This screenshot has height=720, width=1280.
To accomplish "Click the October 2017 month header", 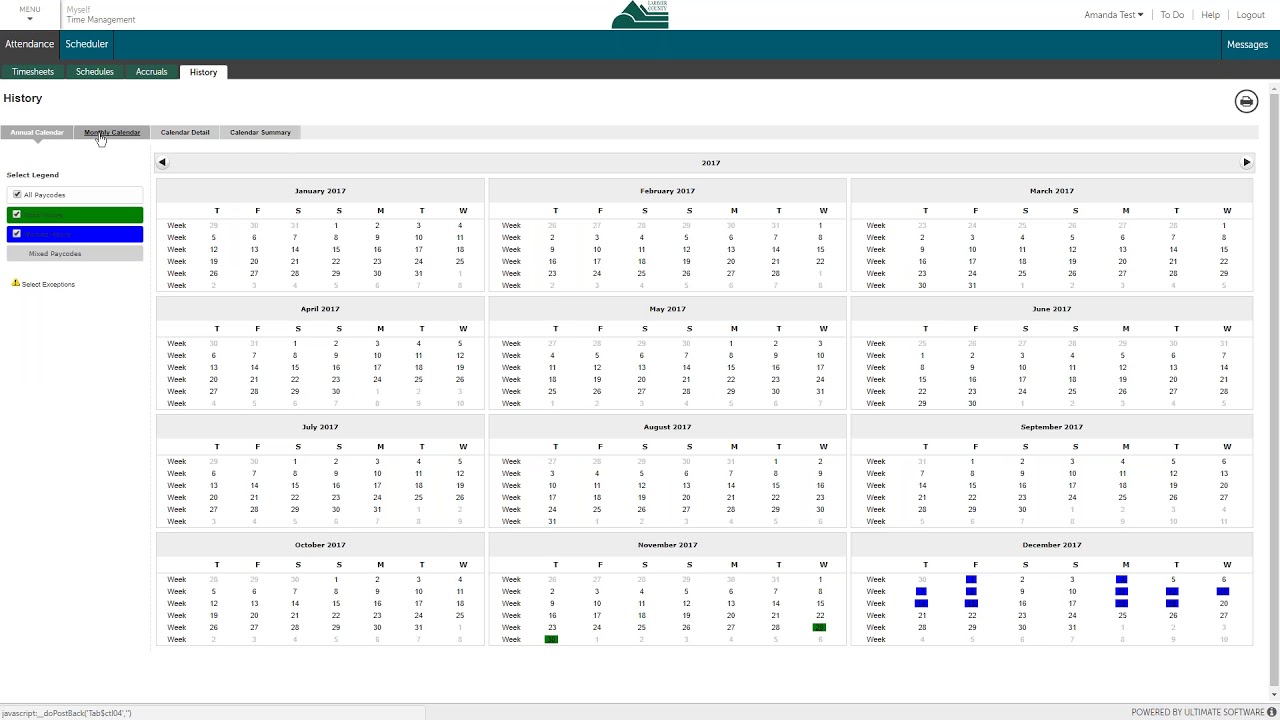I will (320, 545).
